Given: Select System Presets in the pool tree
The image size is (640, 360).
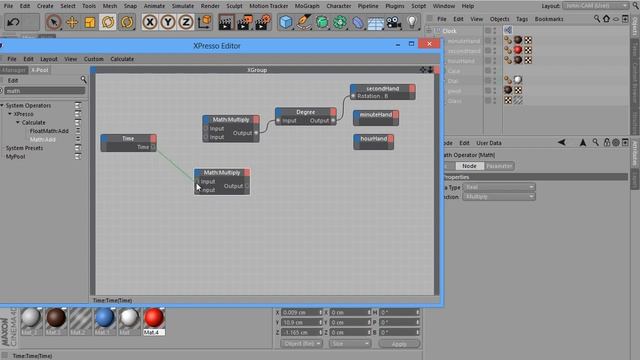Looking at the screenshot, I should point(24,148).
